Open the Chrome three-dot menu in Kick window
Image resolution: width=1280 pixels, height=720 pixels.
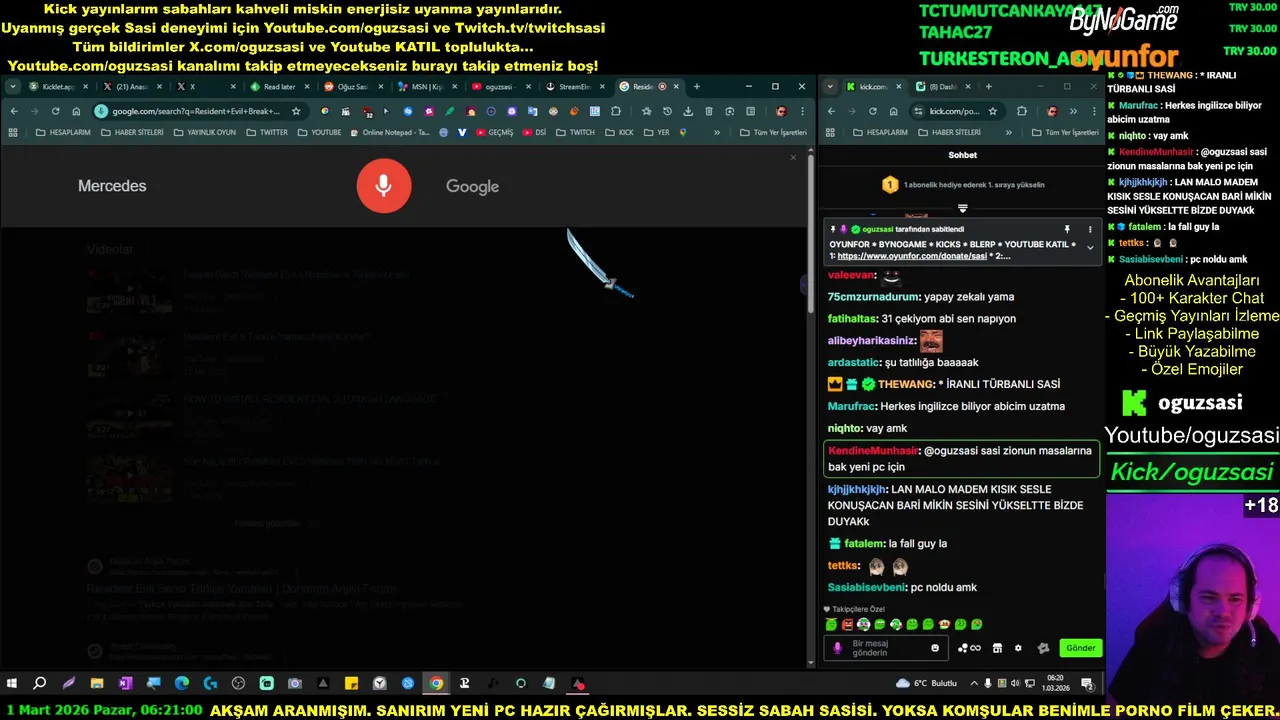tap(1094, 111)
